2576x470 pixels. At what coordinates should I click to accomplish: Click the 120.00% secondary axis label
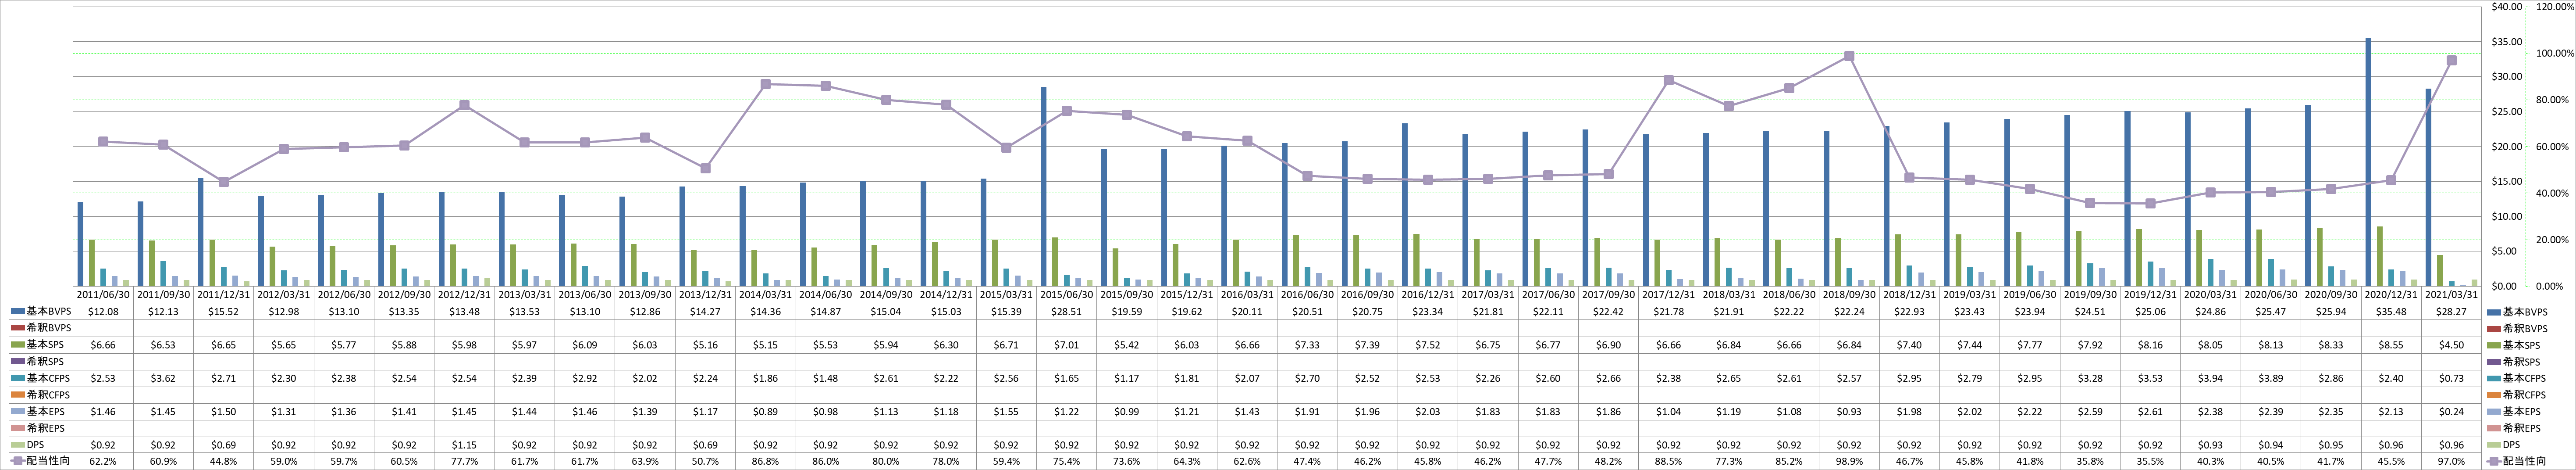coord(2555,7)
